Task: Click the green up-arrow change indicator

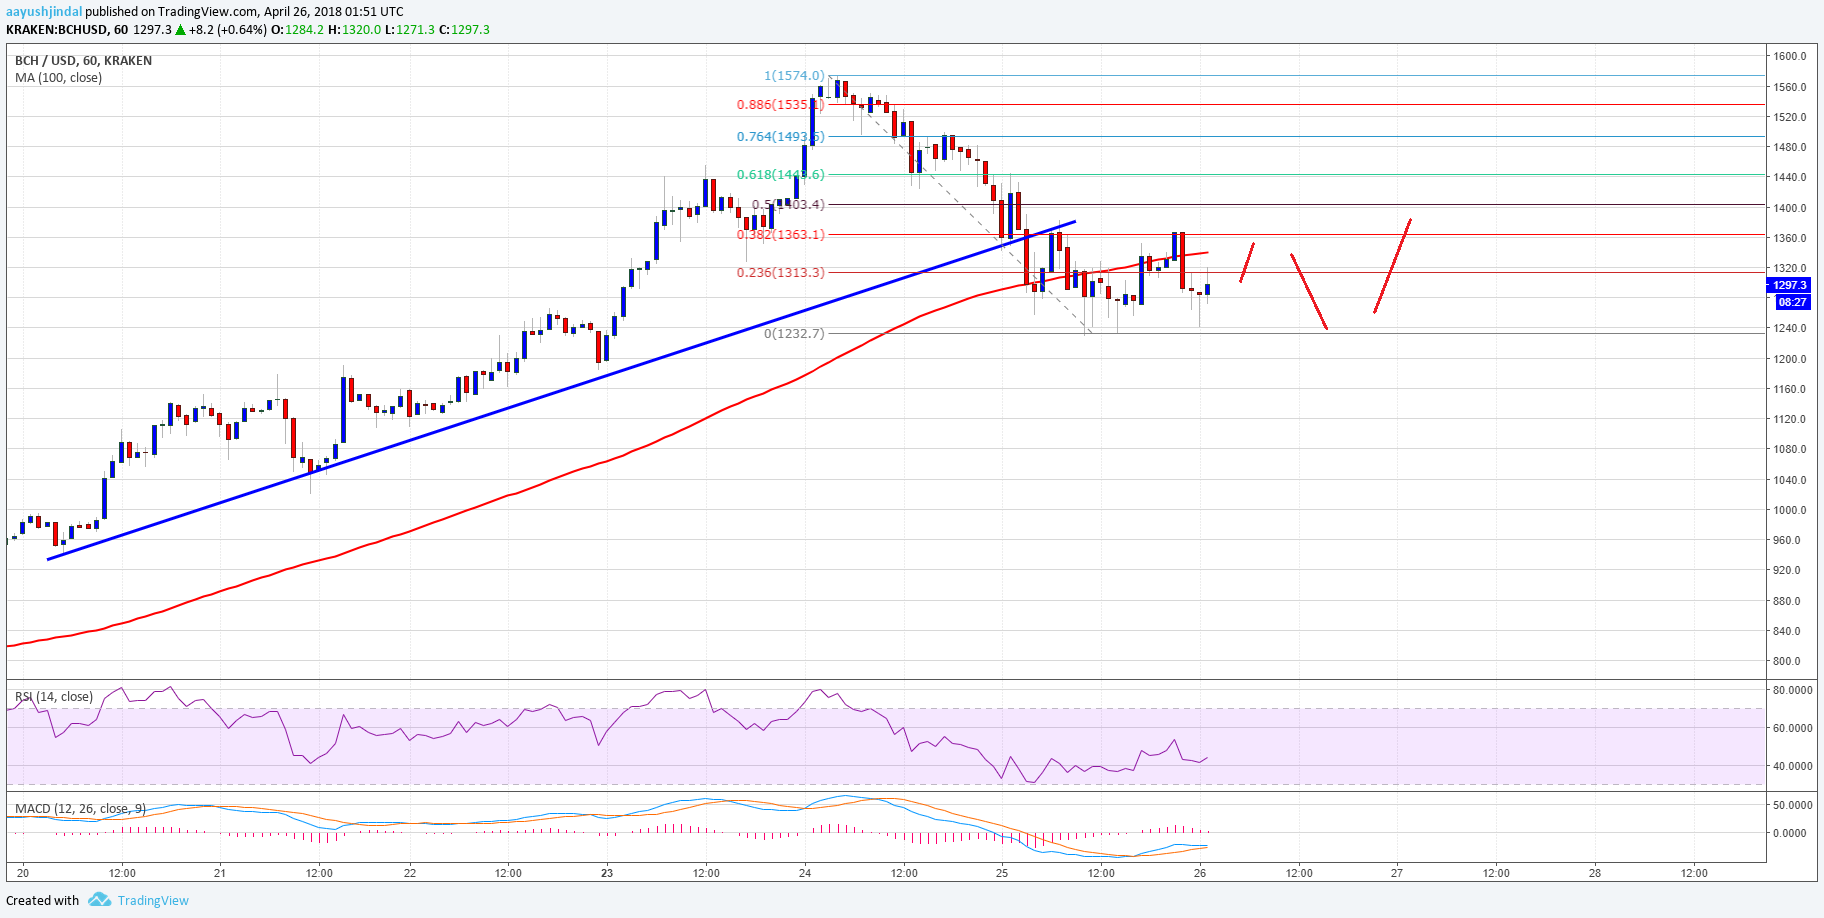Action: [x=180, y=30]
